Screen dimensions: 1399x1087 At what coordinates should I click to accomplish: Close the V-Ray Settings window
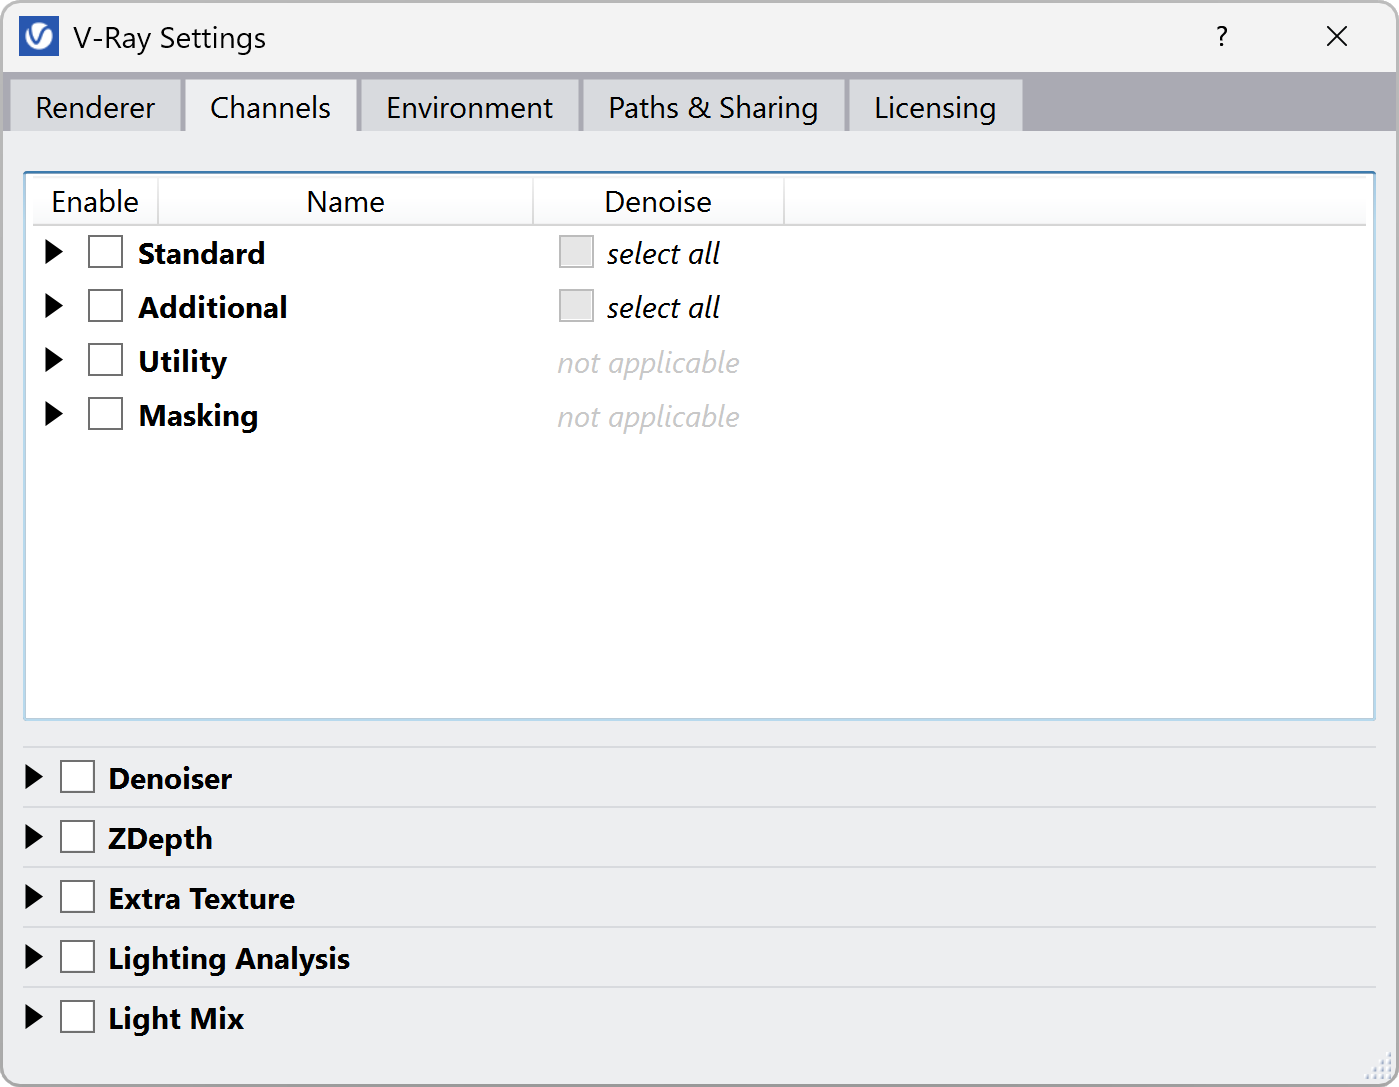(1337, 37)
